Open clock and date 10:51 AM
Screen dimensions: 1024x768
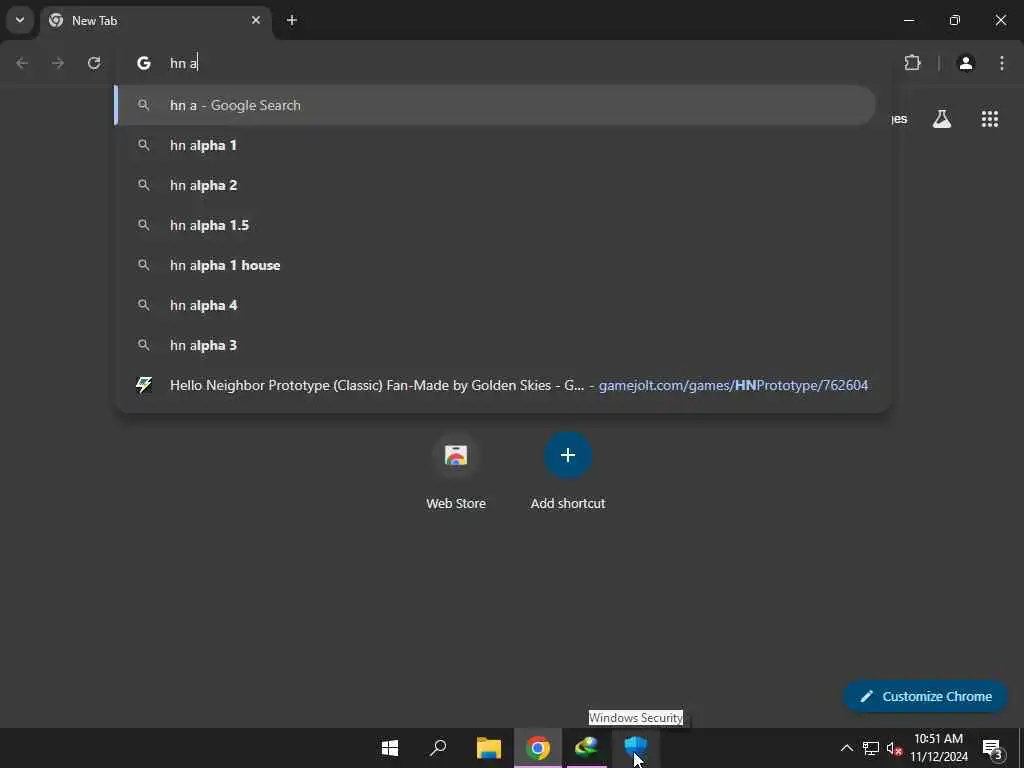coord(939,748)
